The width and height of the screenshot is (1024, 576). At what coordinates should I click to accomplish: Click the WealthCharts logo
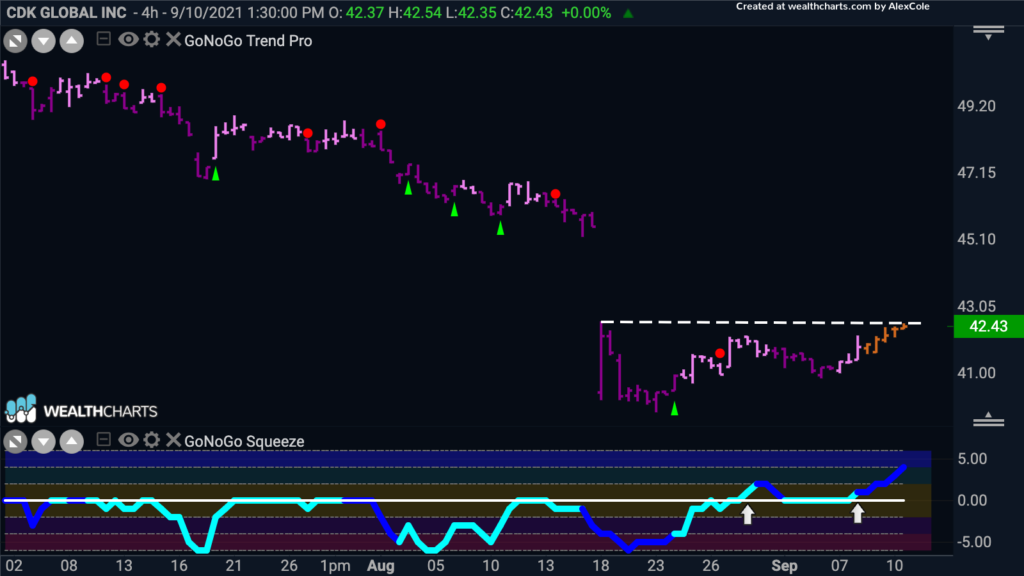pyautogui.click(x=82, y=409)
